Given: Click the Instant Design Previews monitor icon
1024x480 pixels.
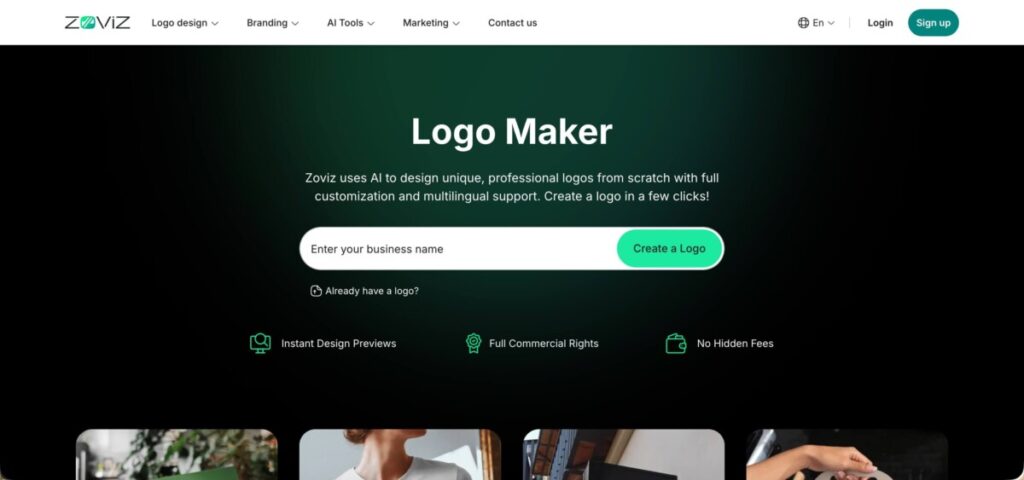Looking at the screenshot, I should [x=260, y=343].
